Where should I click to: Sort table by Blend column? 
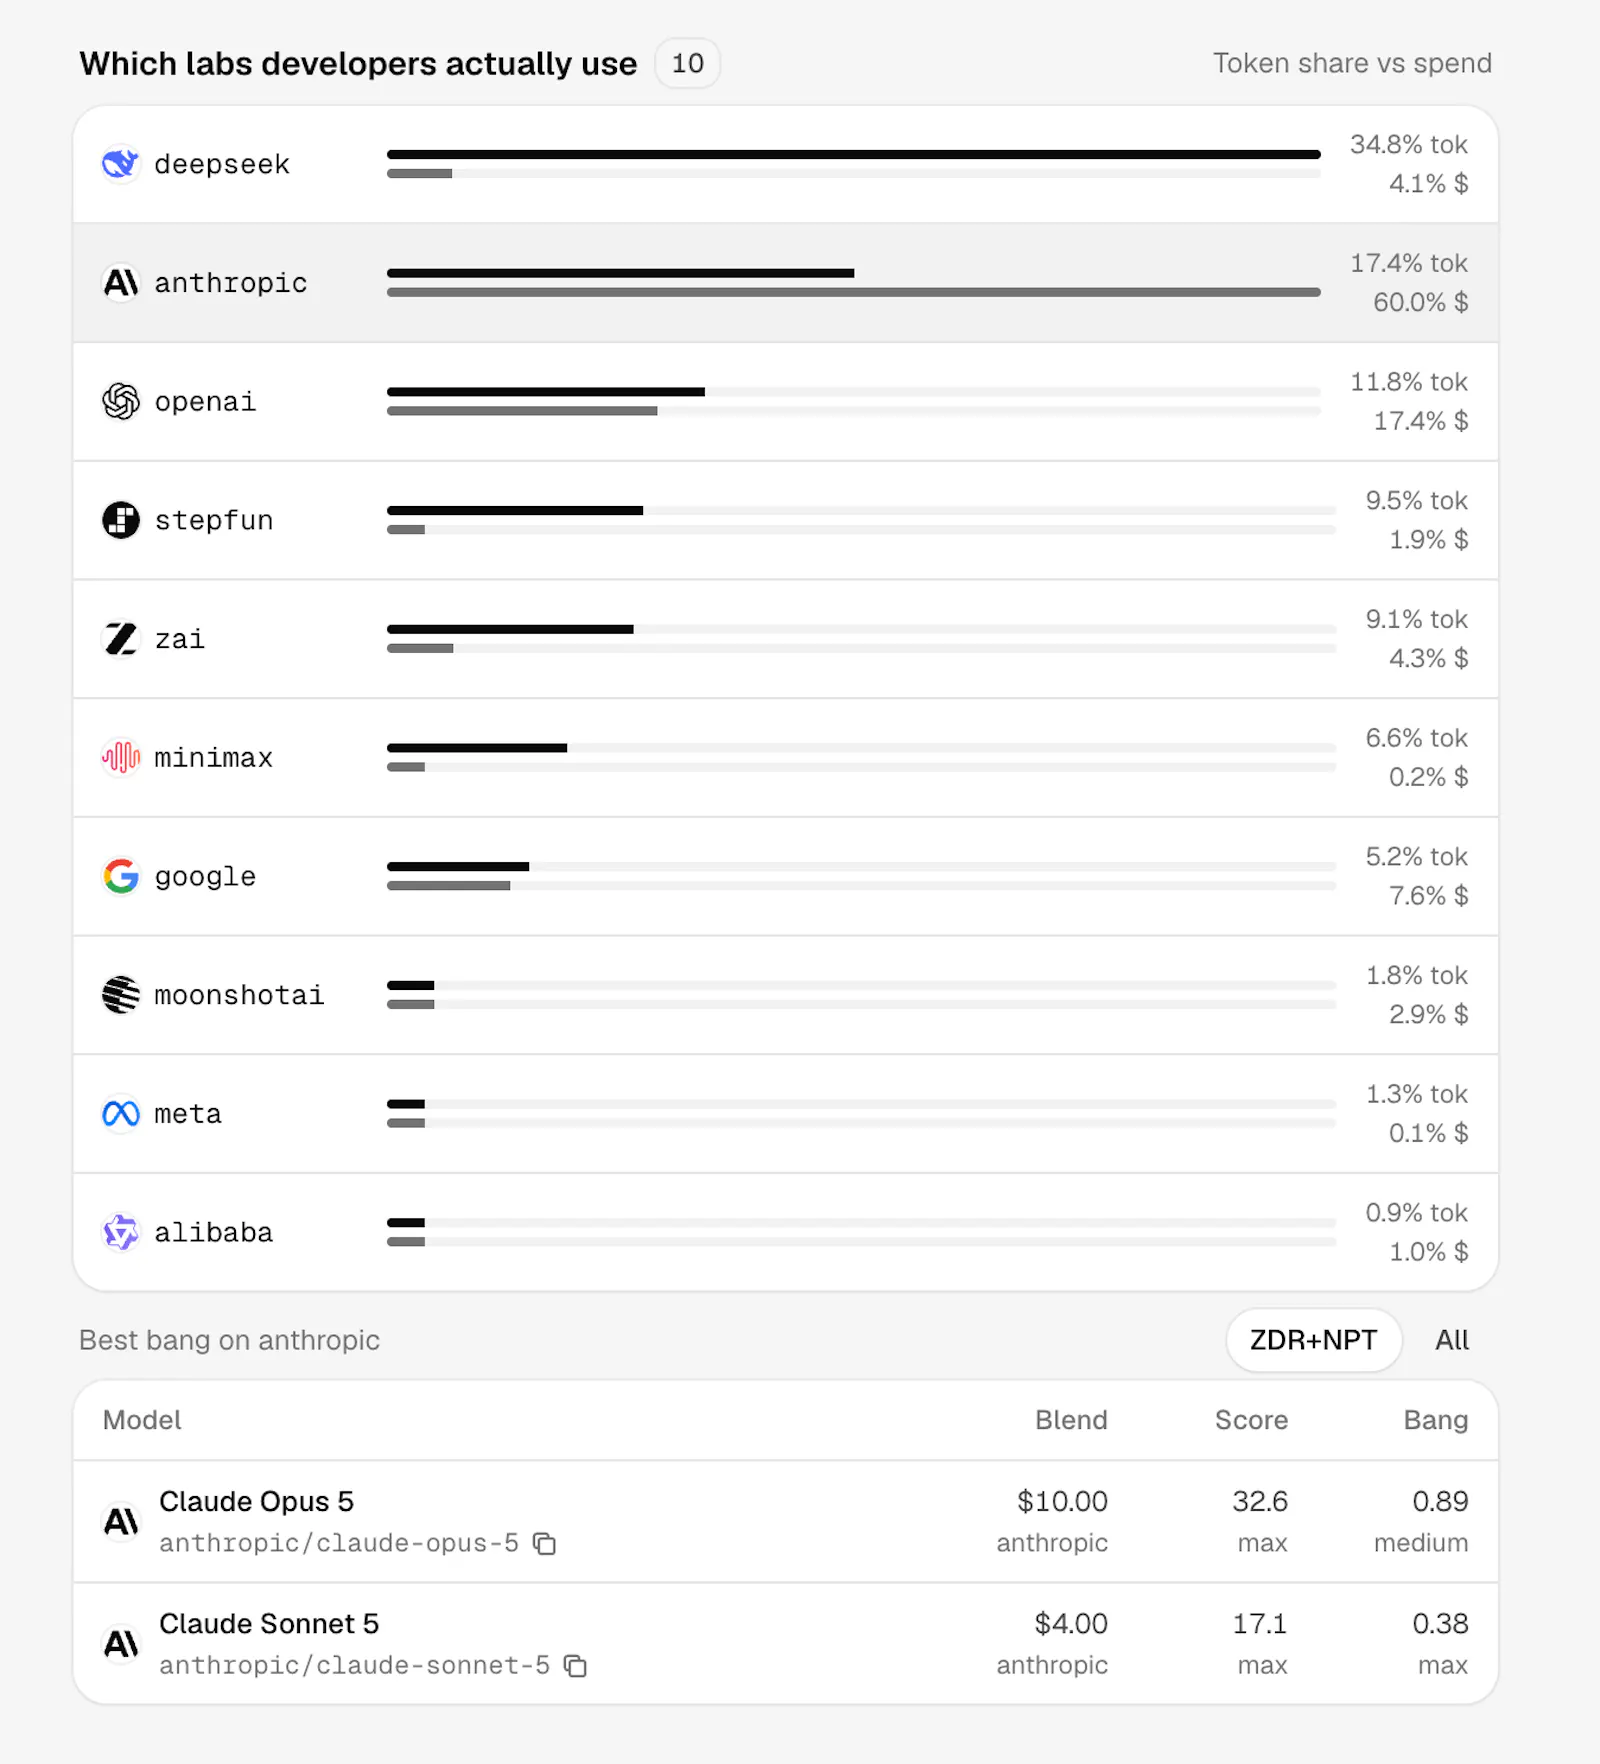1071,1420
